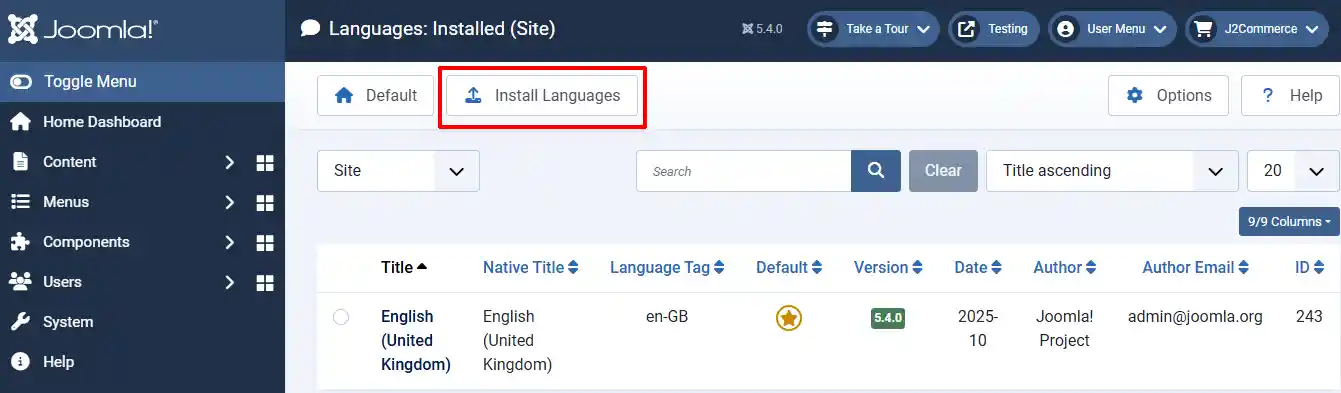
Task: Expand the Components sidebar chevron
Action: click(x=229, y=242)
